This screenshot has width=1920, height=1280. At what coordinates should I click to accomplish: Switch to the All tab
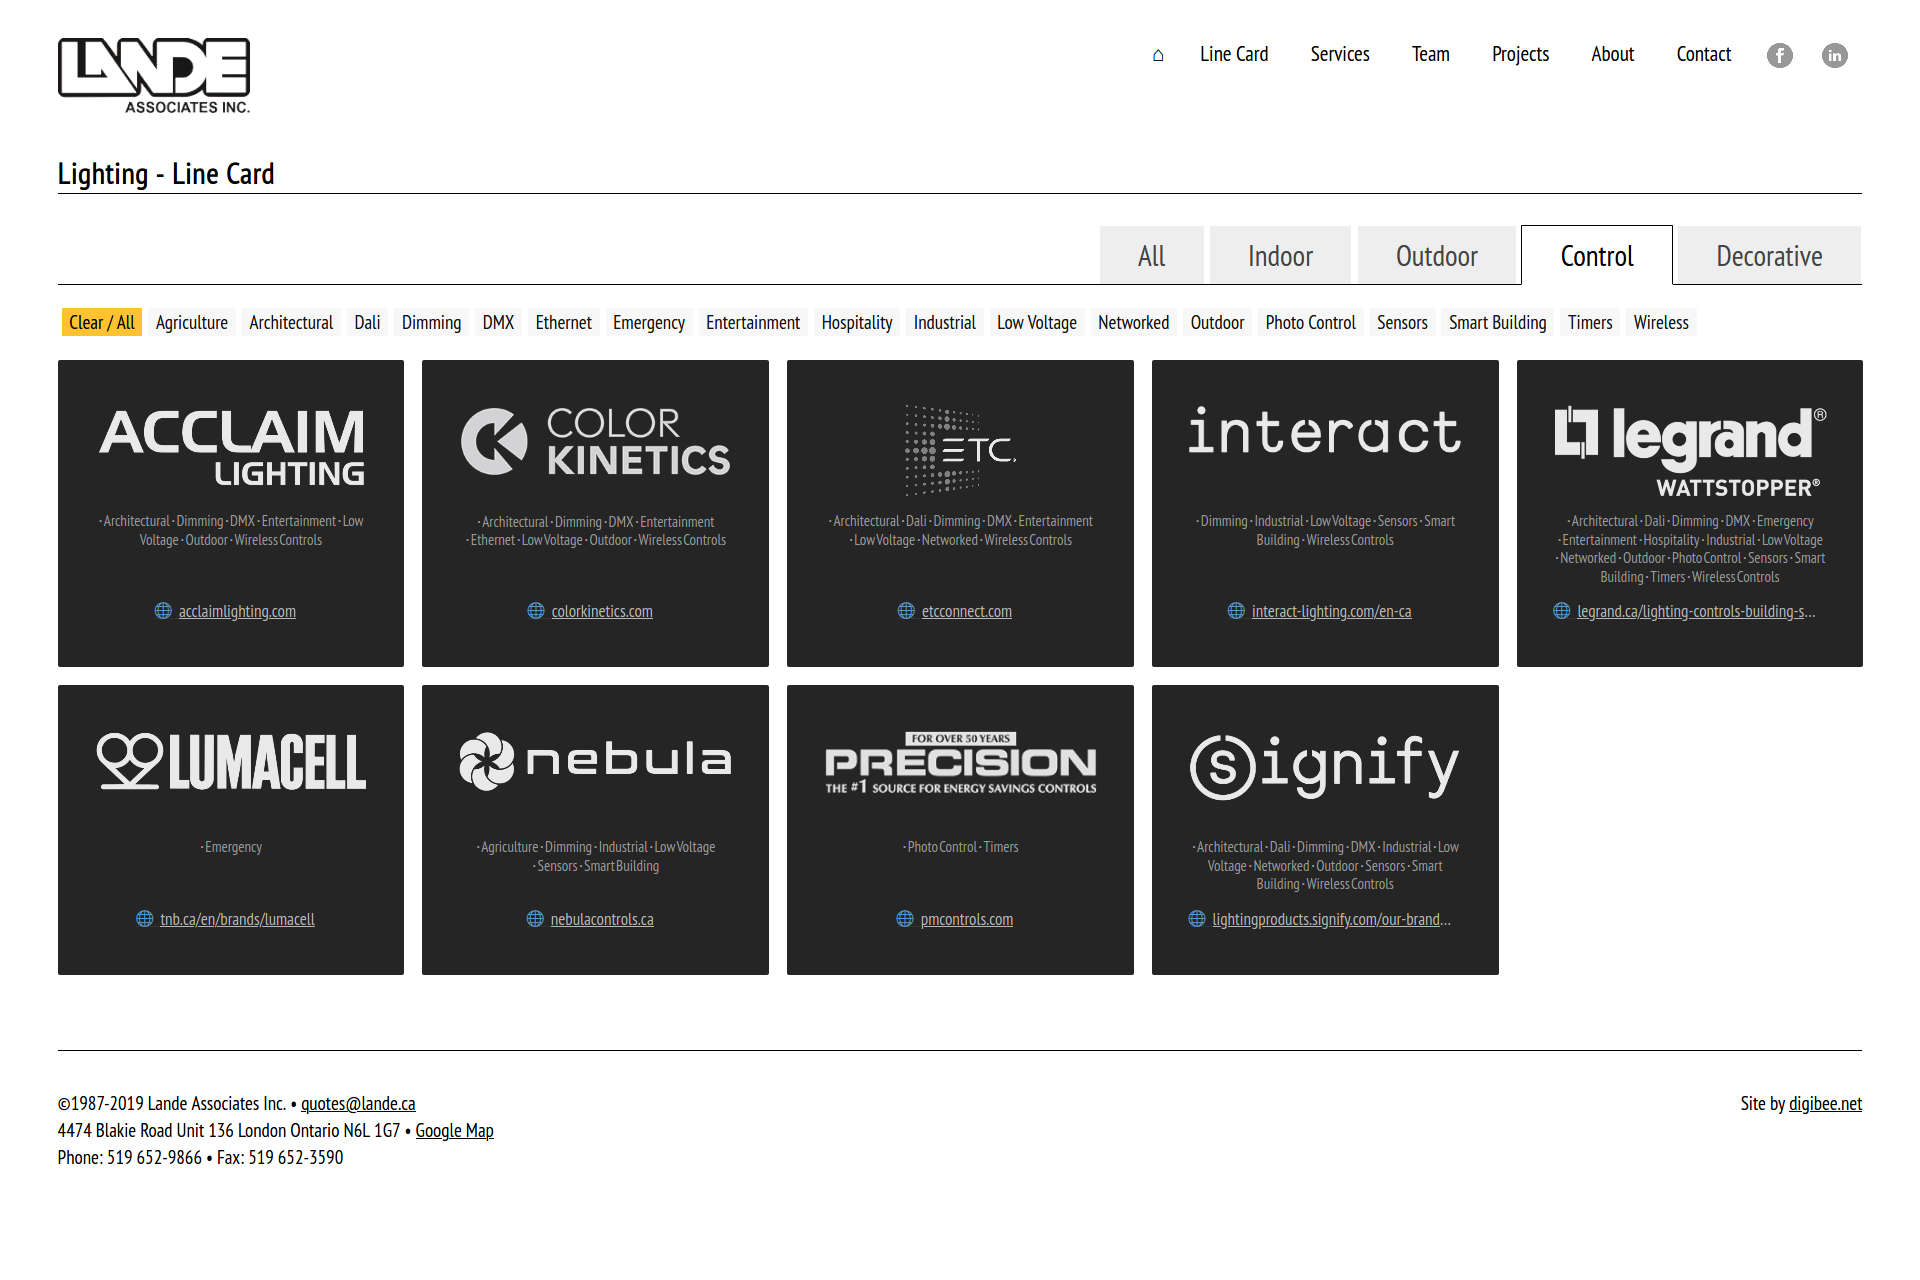pyautogui.click(x=1152, y=256)
